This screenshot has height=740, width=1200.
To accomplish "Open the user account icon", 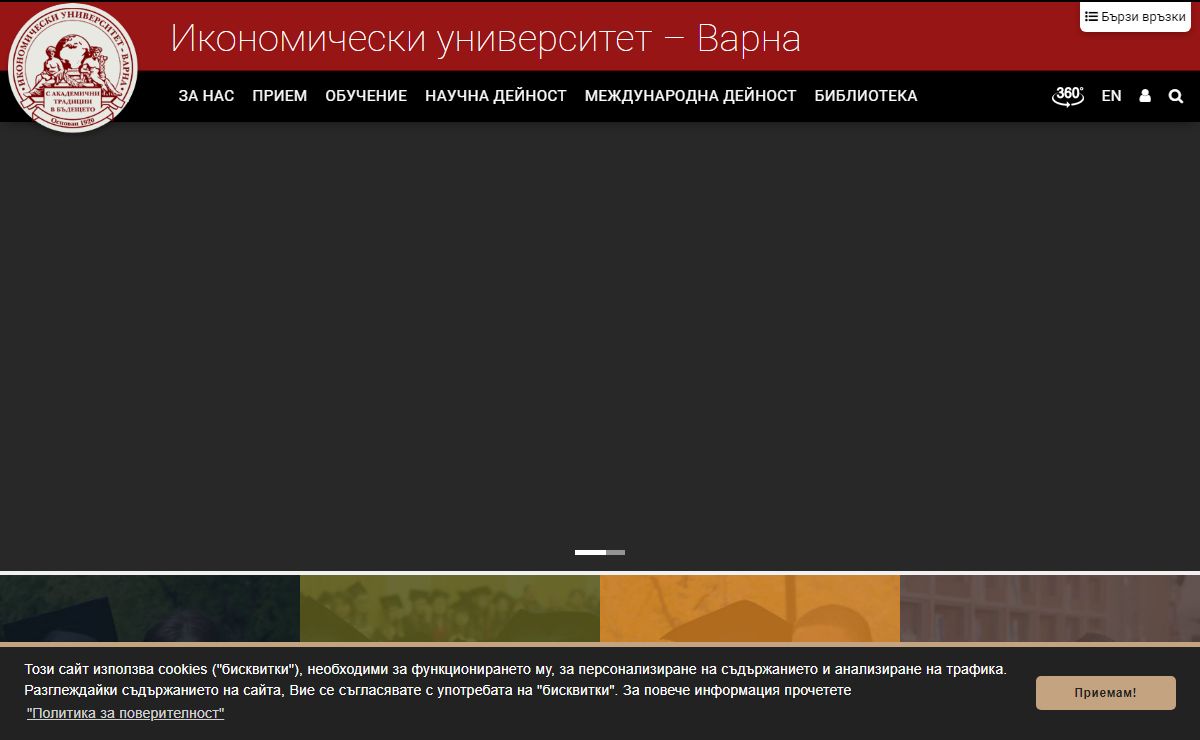I will [1145, 96].
